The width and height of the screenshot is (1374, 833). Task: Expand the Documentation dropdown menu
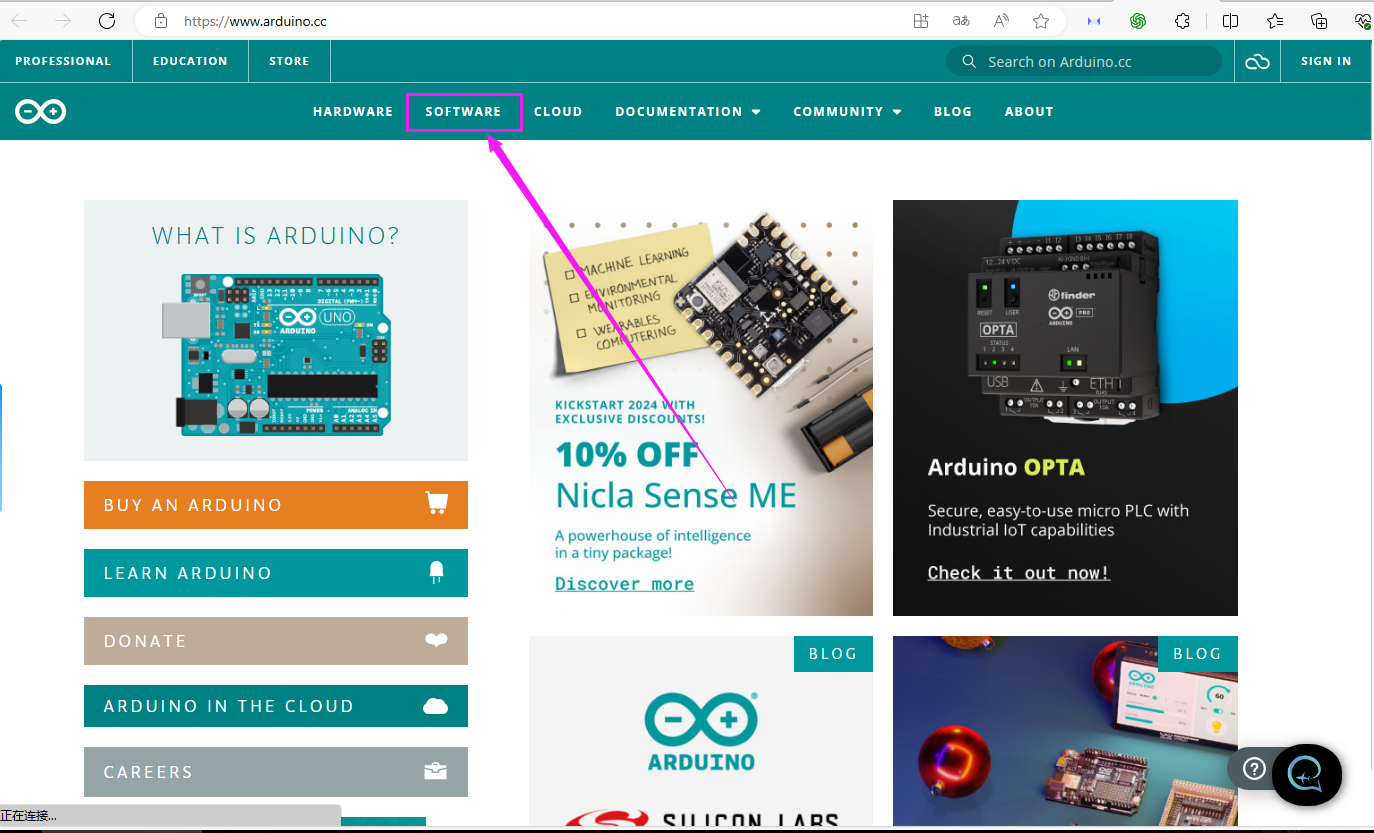pyautogui.click(x=688, y=112)
